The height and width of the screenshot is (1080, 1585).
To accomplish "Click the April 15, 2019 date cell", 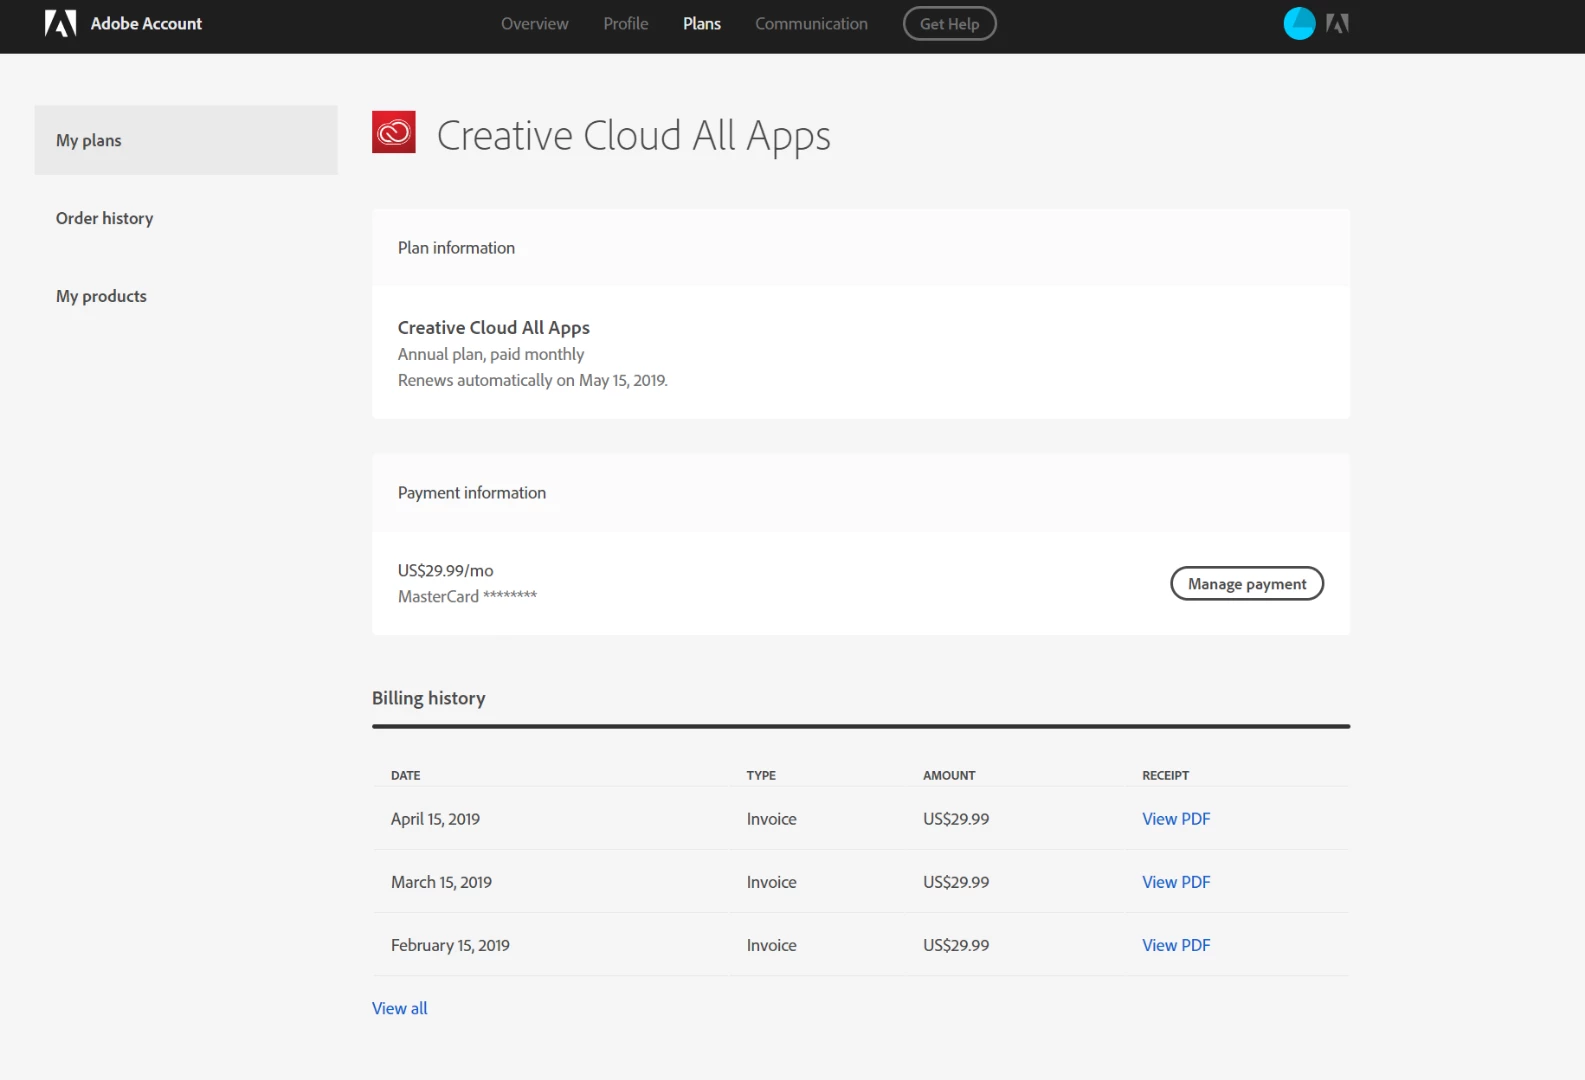I will 435,819.
